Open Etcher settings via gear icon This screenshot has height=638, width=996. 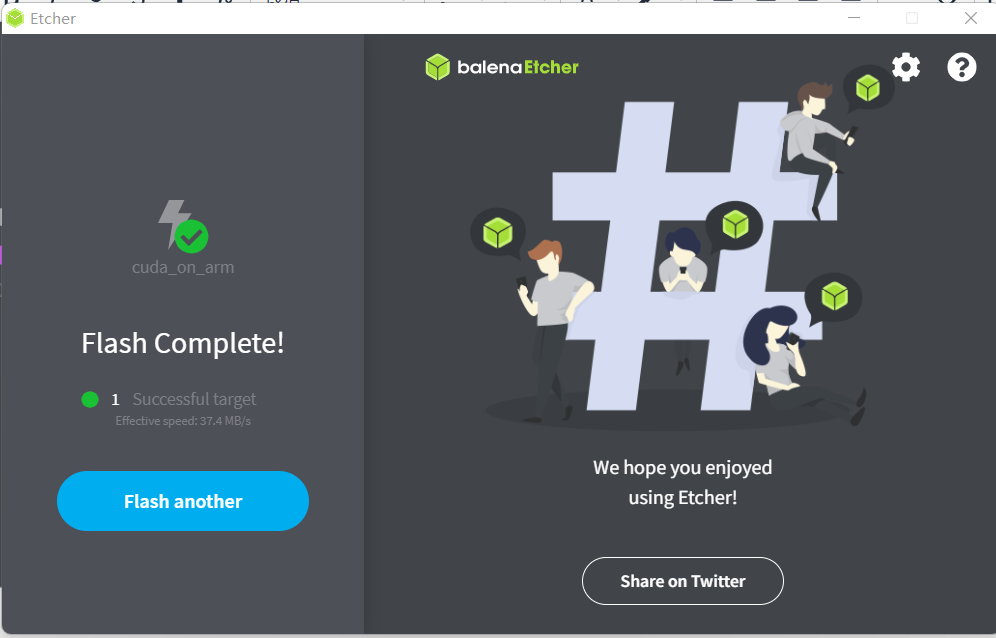(906, 67)
